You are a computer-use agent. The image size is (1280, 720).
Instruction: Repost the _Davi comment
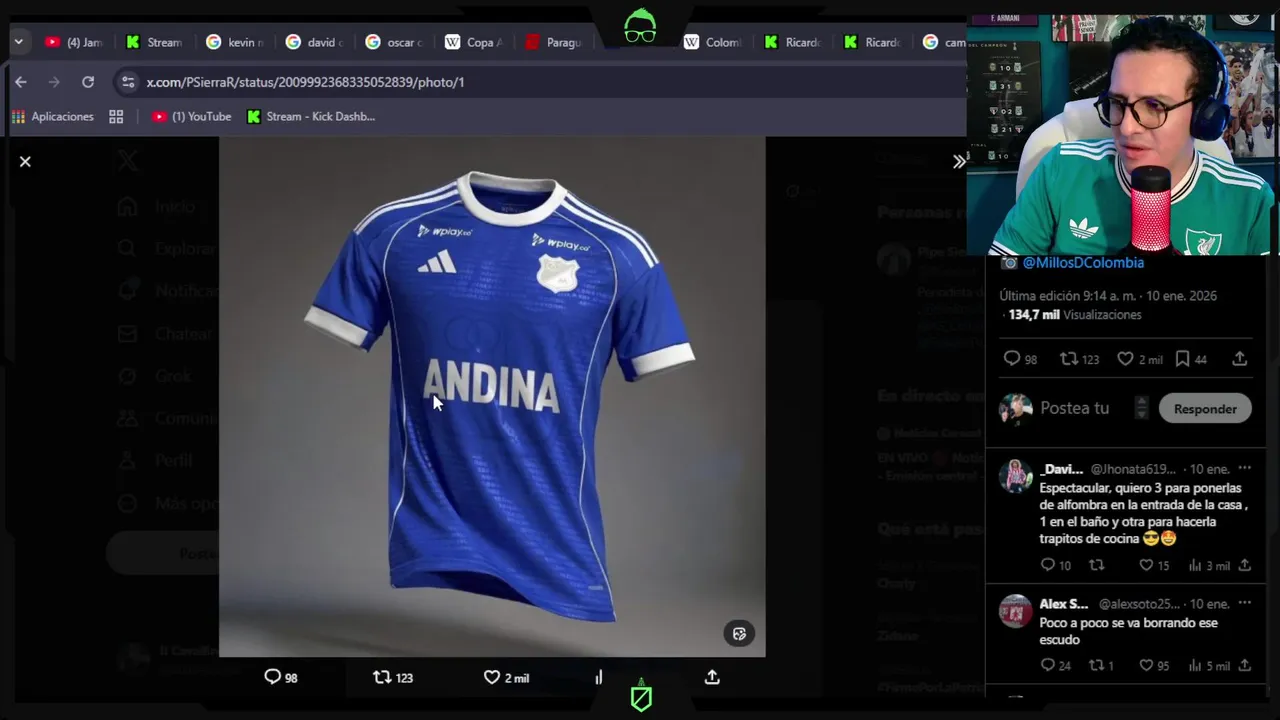pyautogui.click(x=1096, y=565)
